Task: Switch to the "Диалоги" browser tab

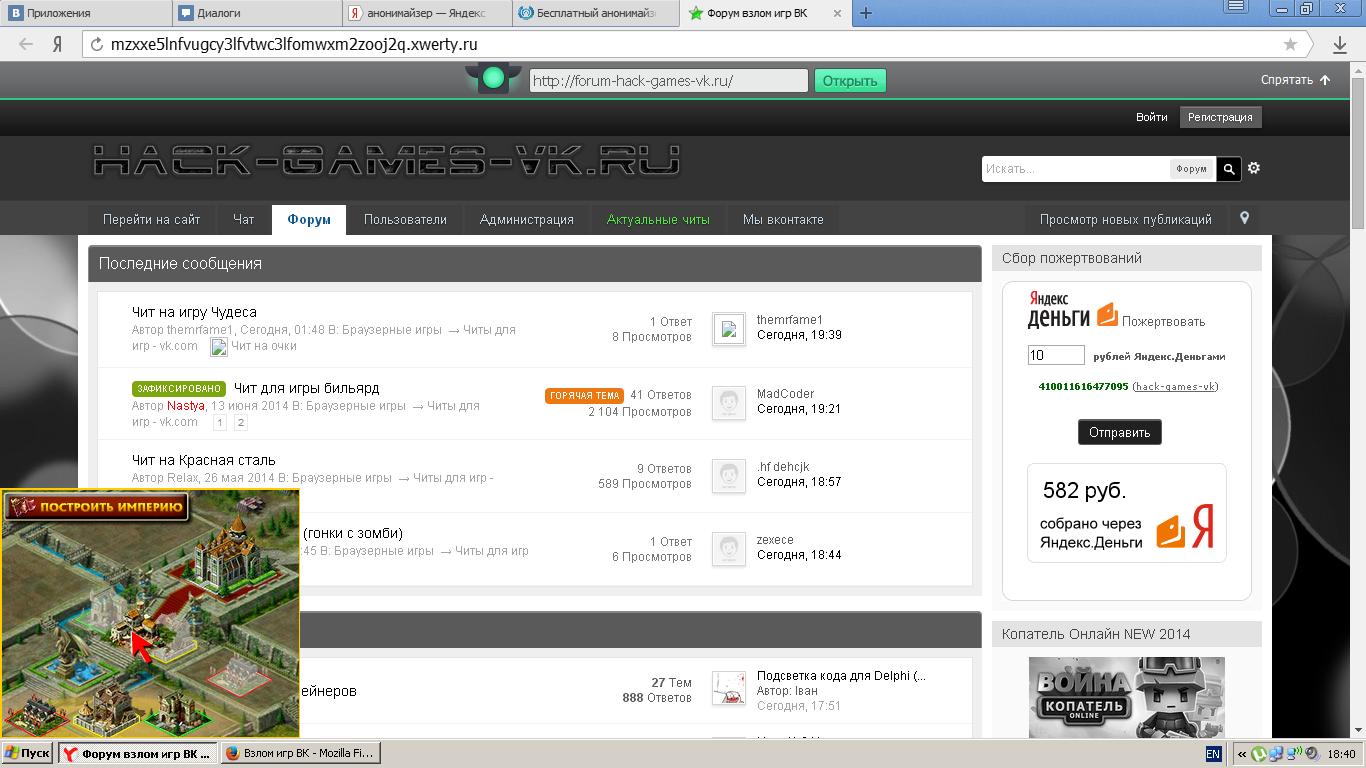Action: tap(257, 13)
